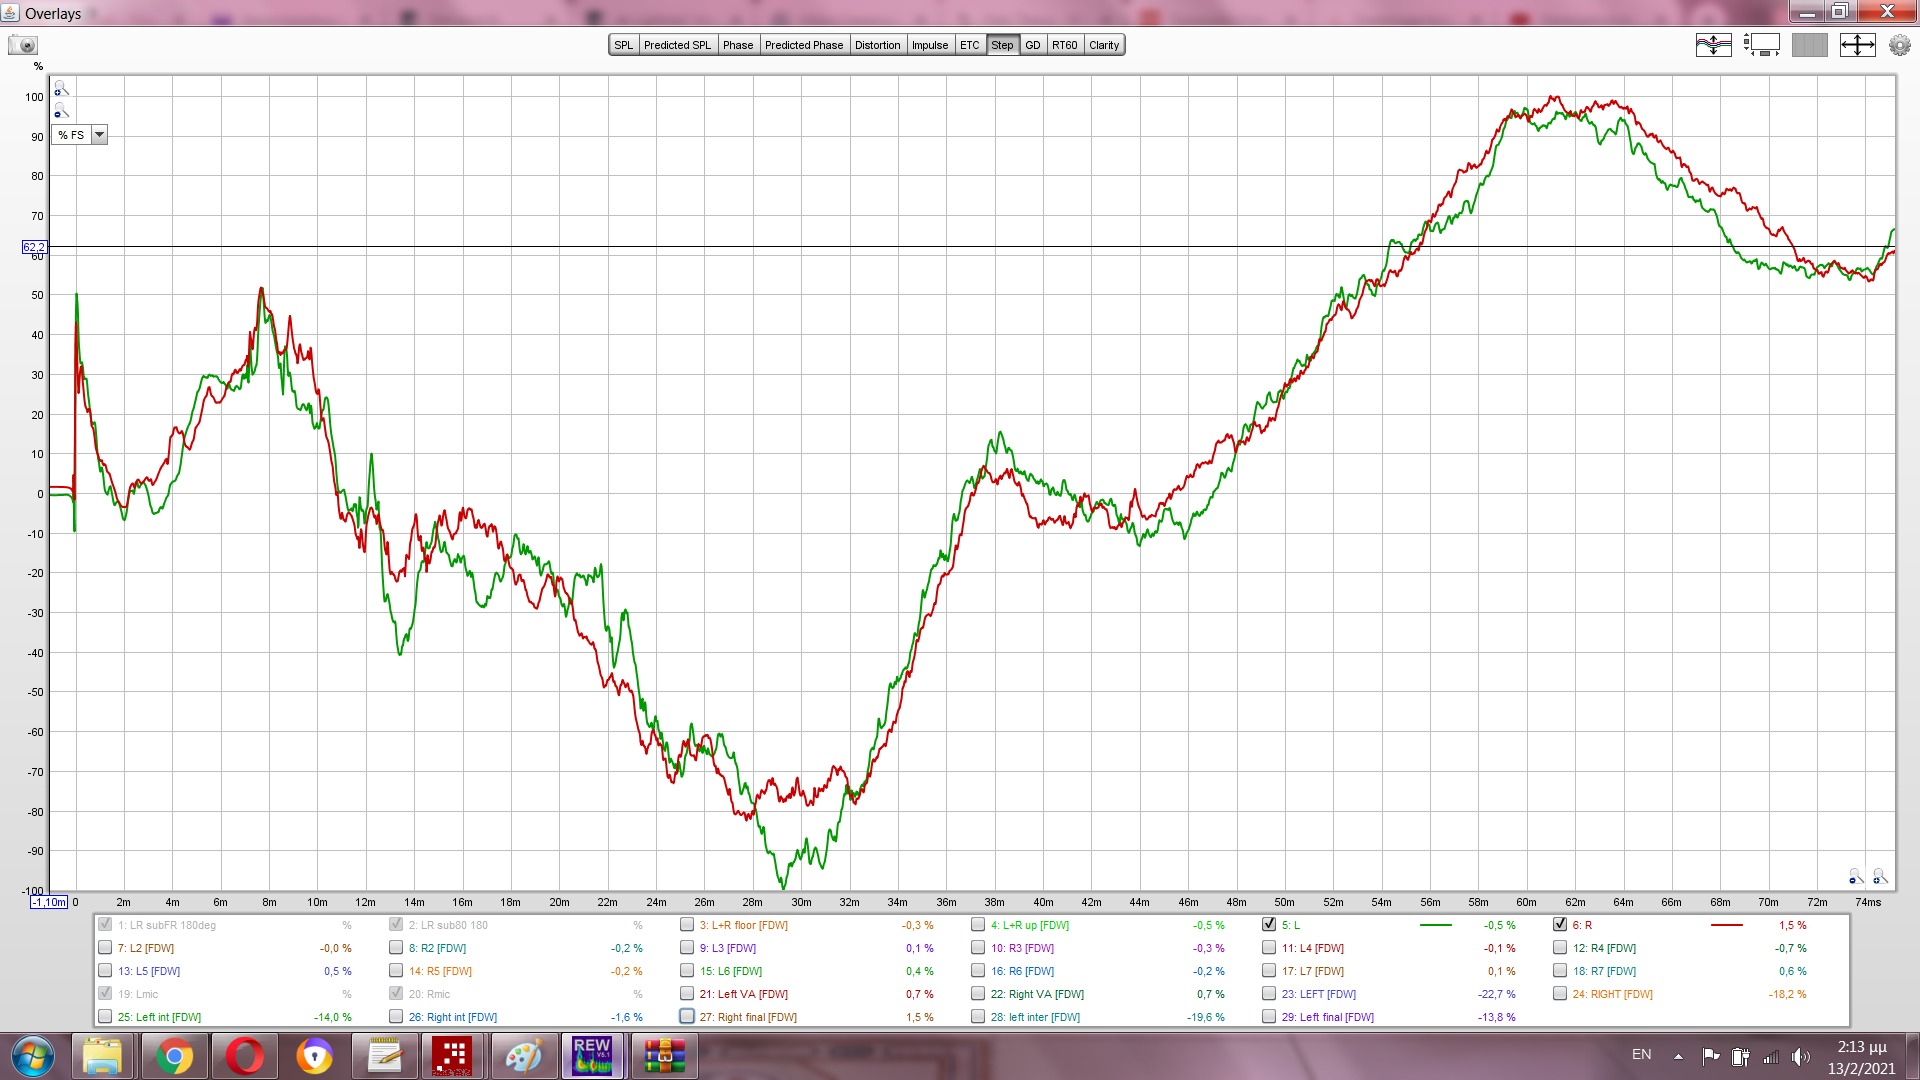Click the gray frequency bands icon
This screenshot has height=1080, width=1920.
(x=1809, y=45)
